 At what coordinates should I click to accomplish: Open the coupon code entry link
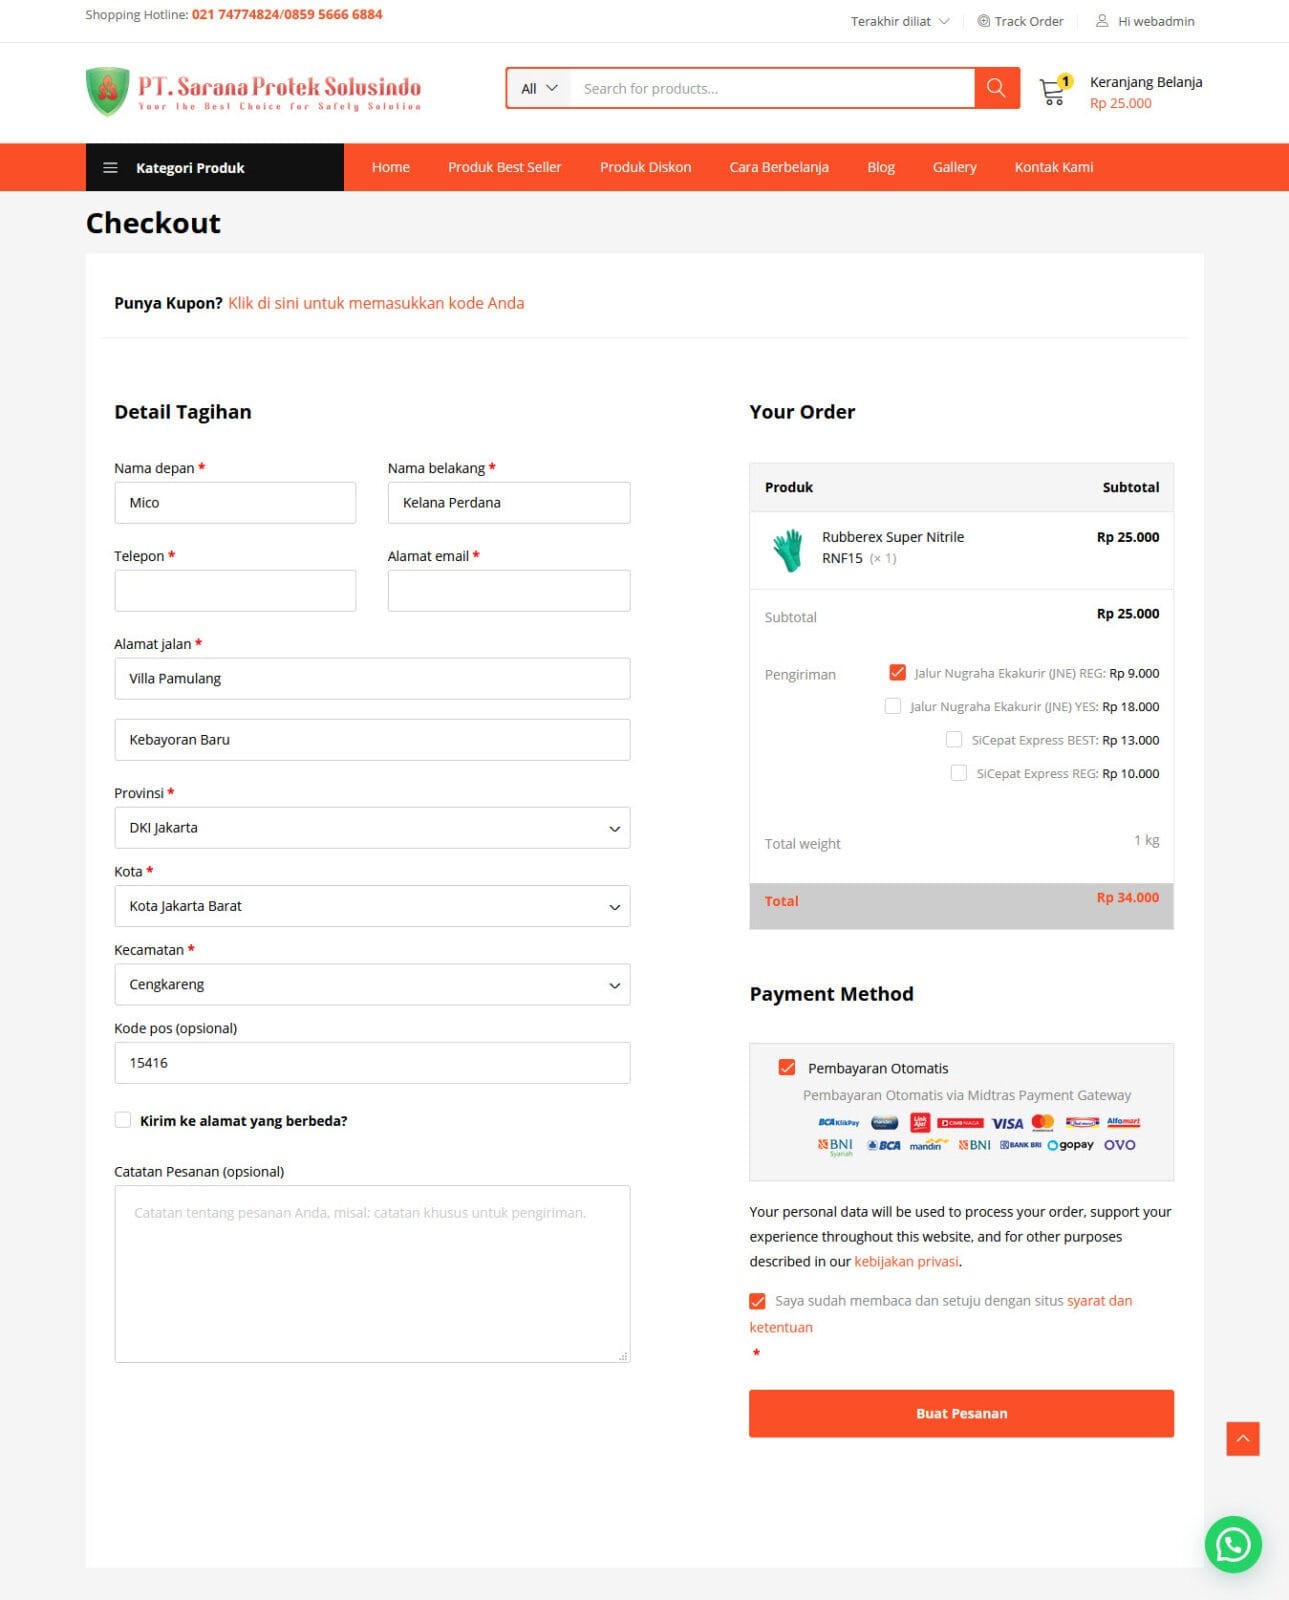pyautogui.click(x=376, y=303)
